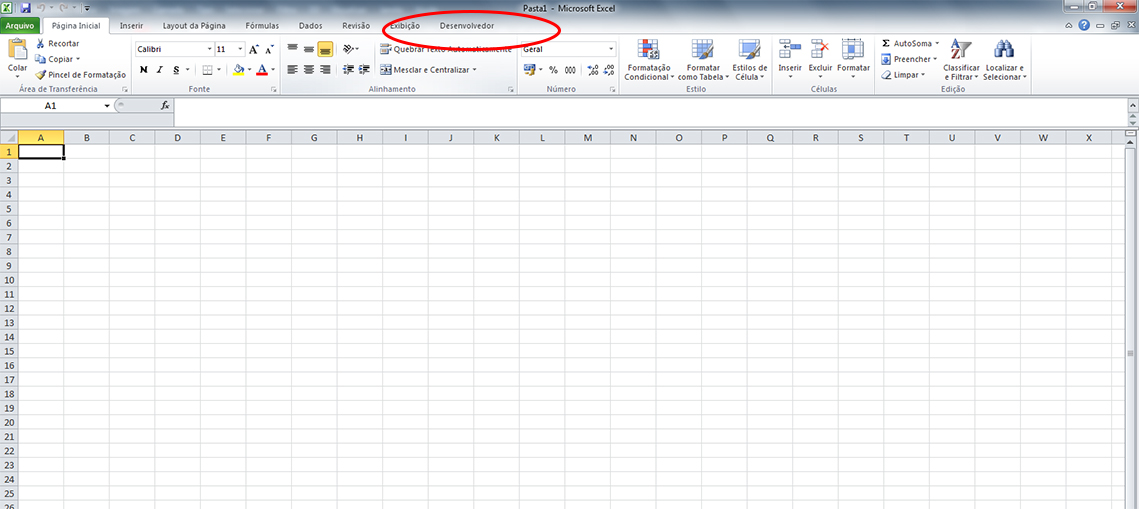Click accounting currency format icon
This screenshot has width=1139, height=509.
530,70
